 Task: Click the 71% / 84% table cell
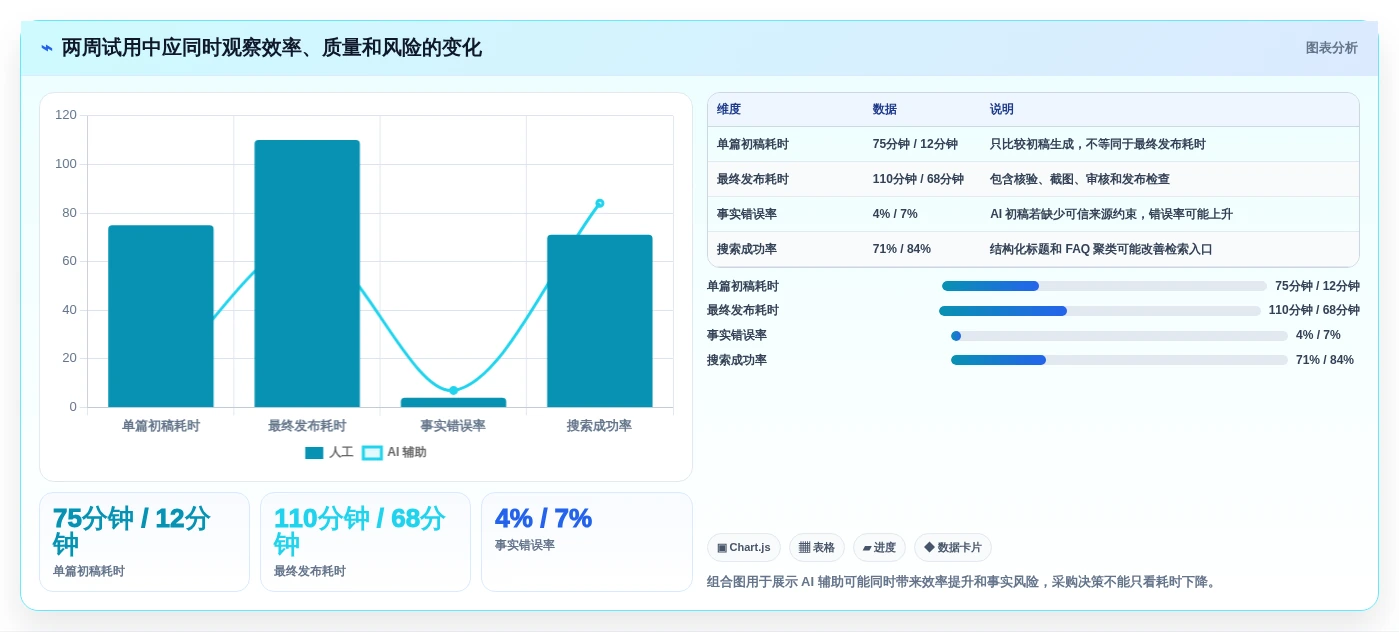point(902,249)
